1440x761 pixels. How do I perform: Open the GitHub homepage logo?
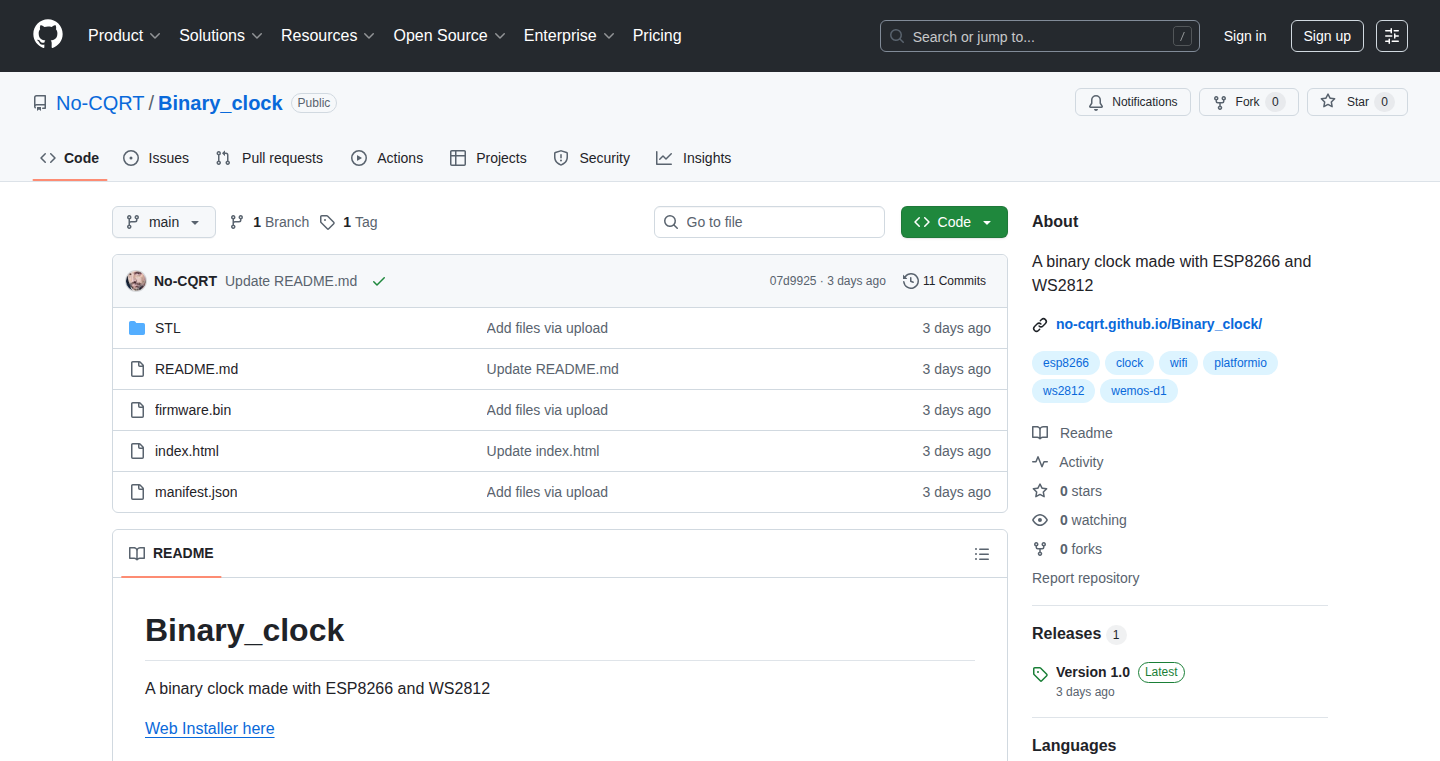pyautogui.click(x=48, y=35)
